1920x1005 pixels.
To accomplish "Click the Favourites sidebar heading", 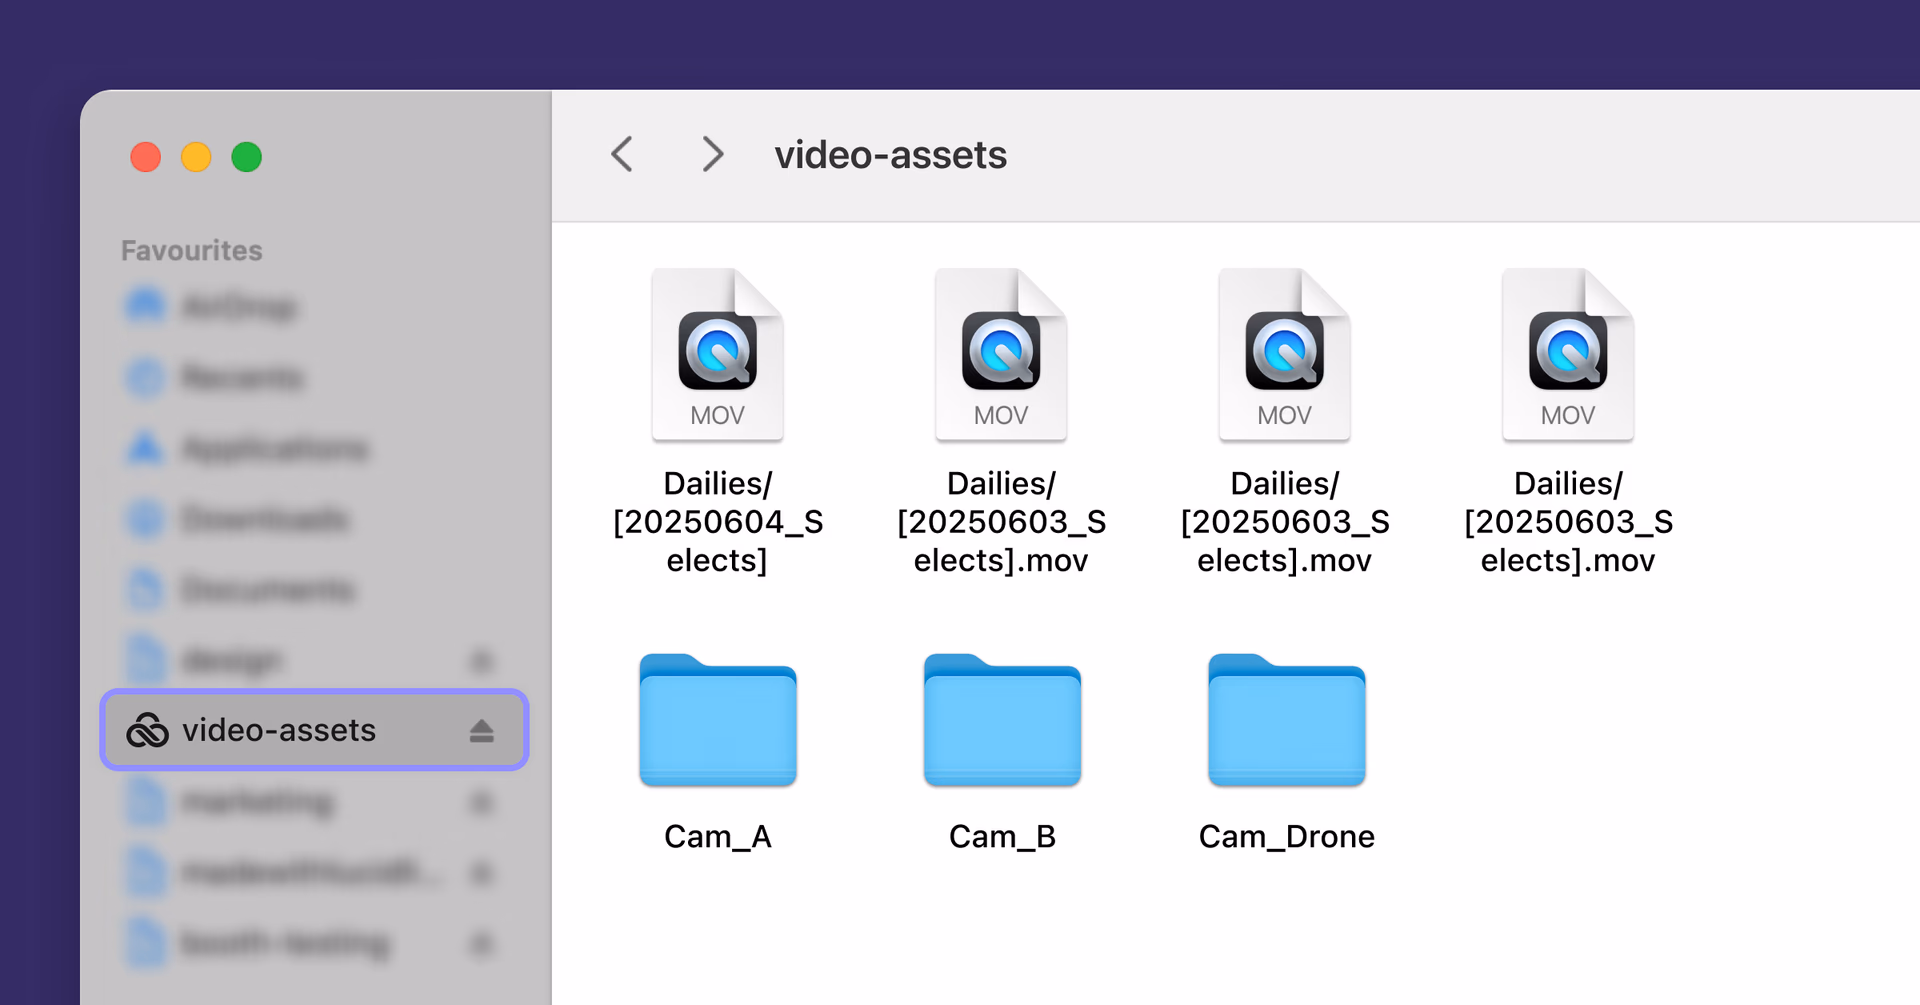I will click(192, 250).
